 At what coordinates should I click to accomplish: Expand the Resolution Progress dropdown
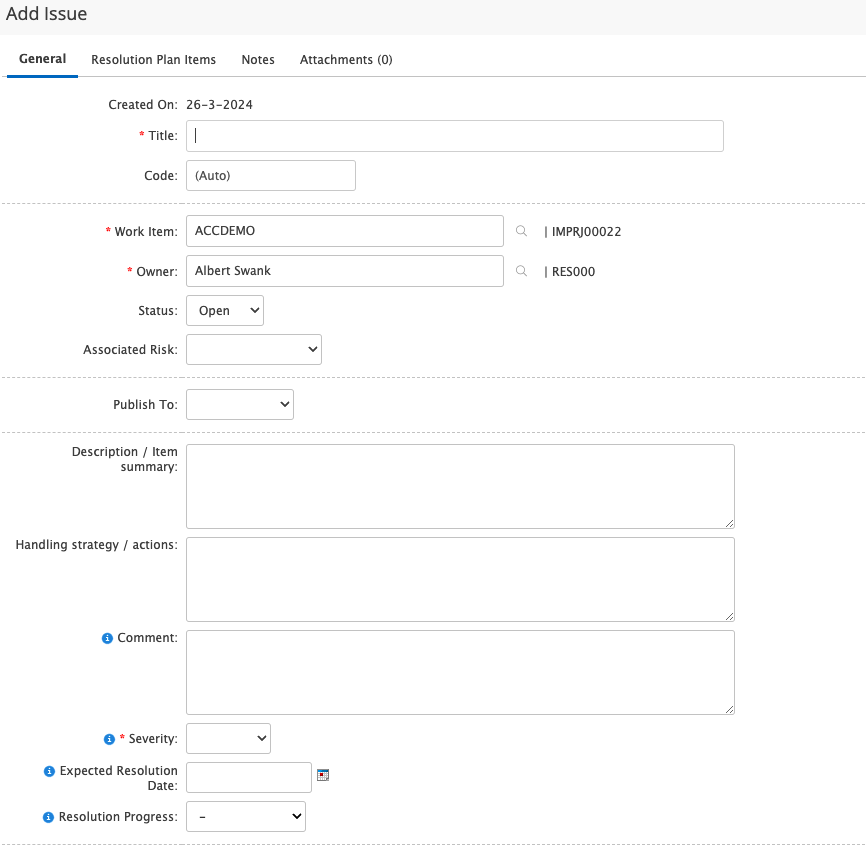pyautogui.click(x=246, y=817)
